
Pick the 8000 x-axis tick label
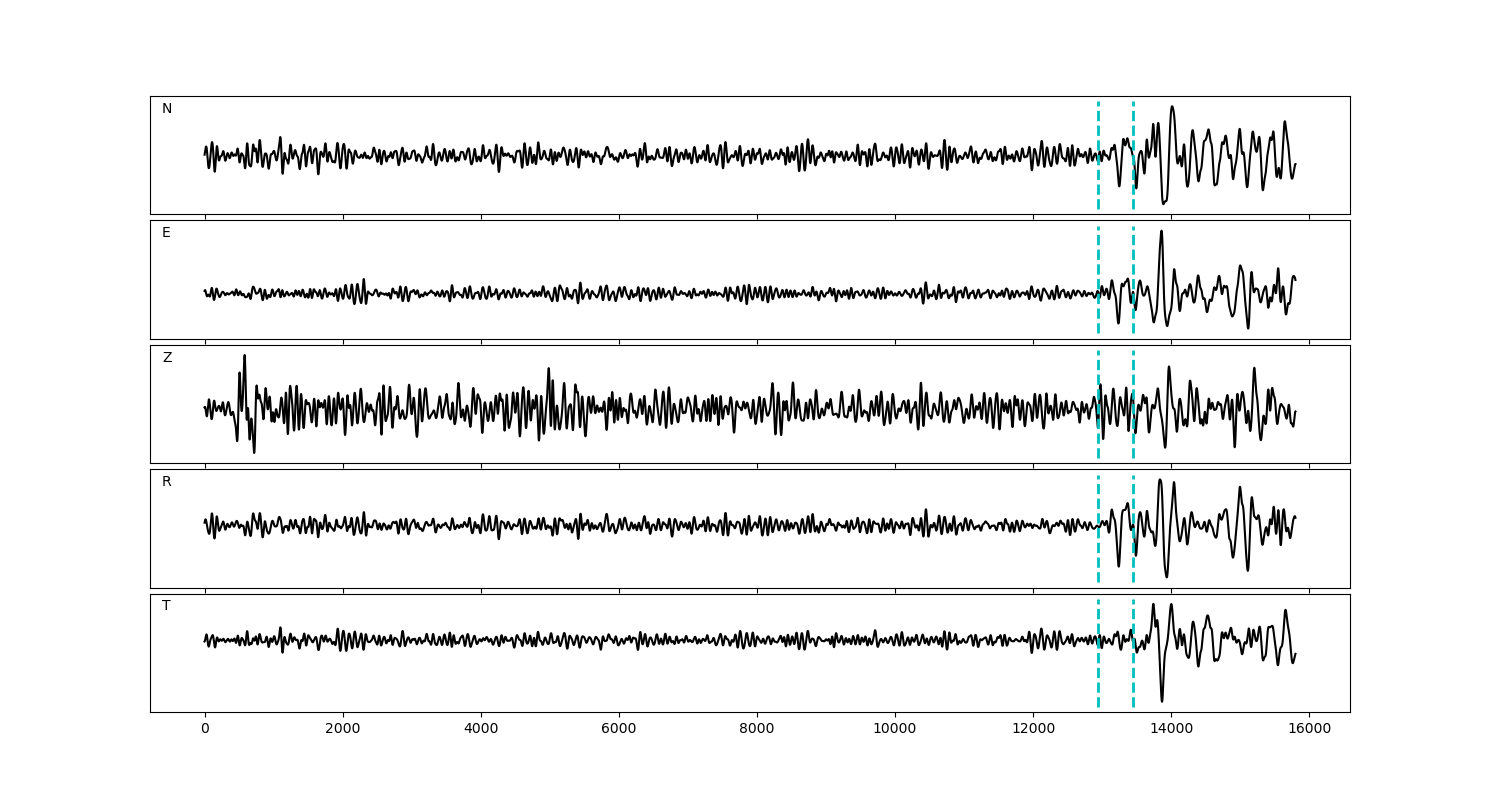(x=757, y=729)
